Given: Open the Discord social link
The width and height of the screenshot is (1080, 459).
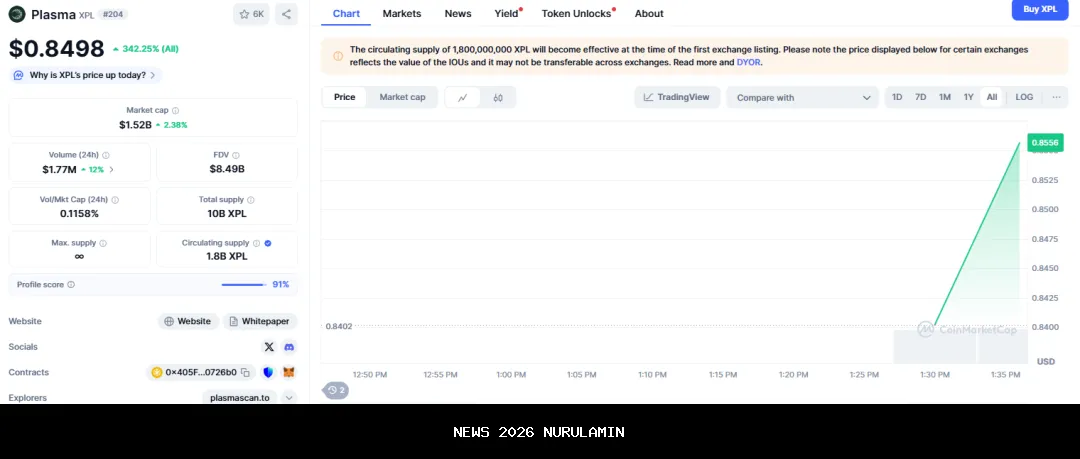Looking at the screenshot, I should click(x=289, y=347).
